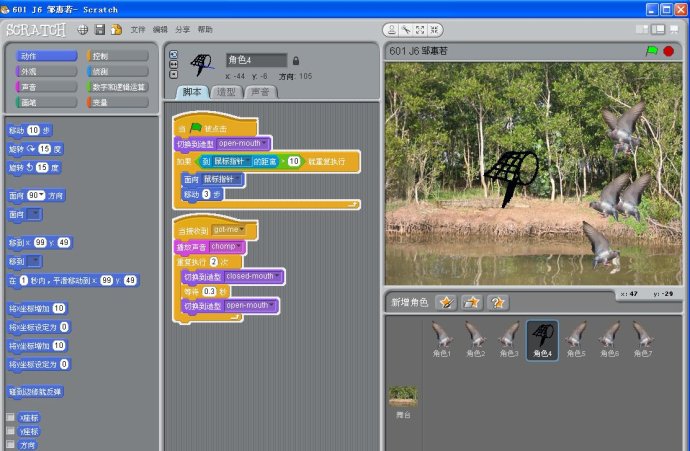Switch to small stage view mode

[x=642, y=29]
